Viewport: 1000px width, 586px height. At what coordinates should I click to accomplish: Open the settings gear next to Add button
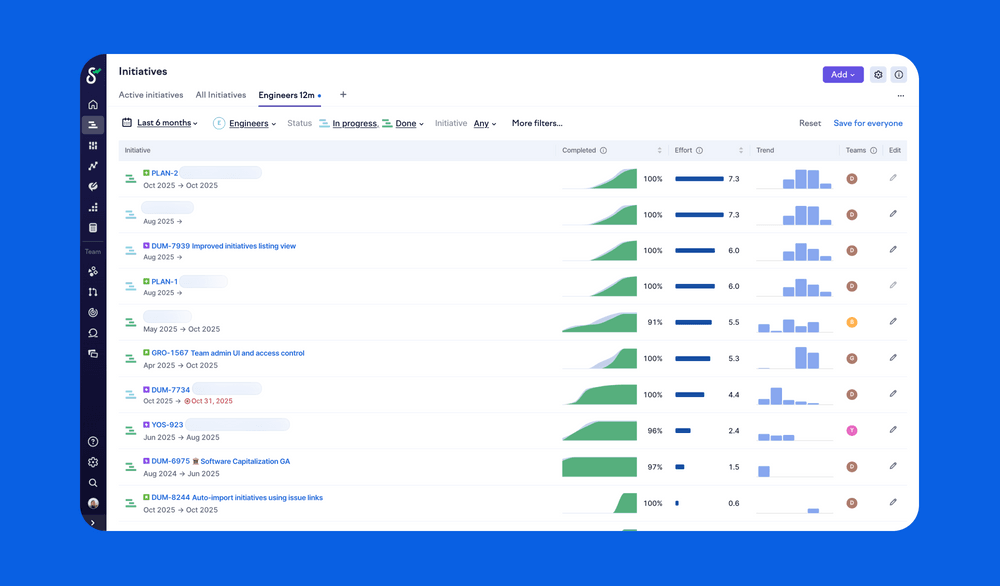point(878,75)
